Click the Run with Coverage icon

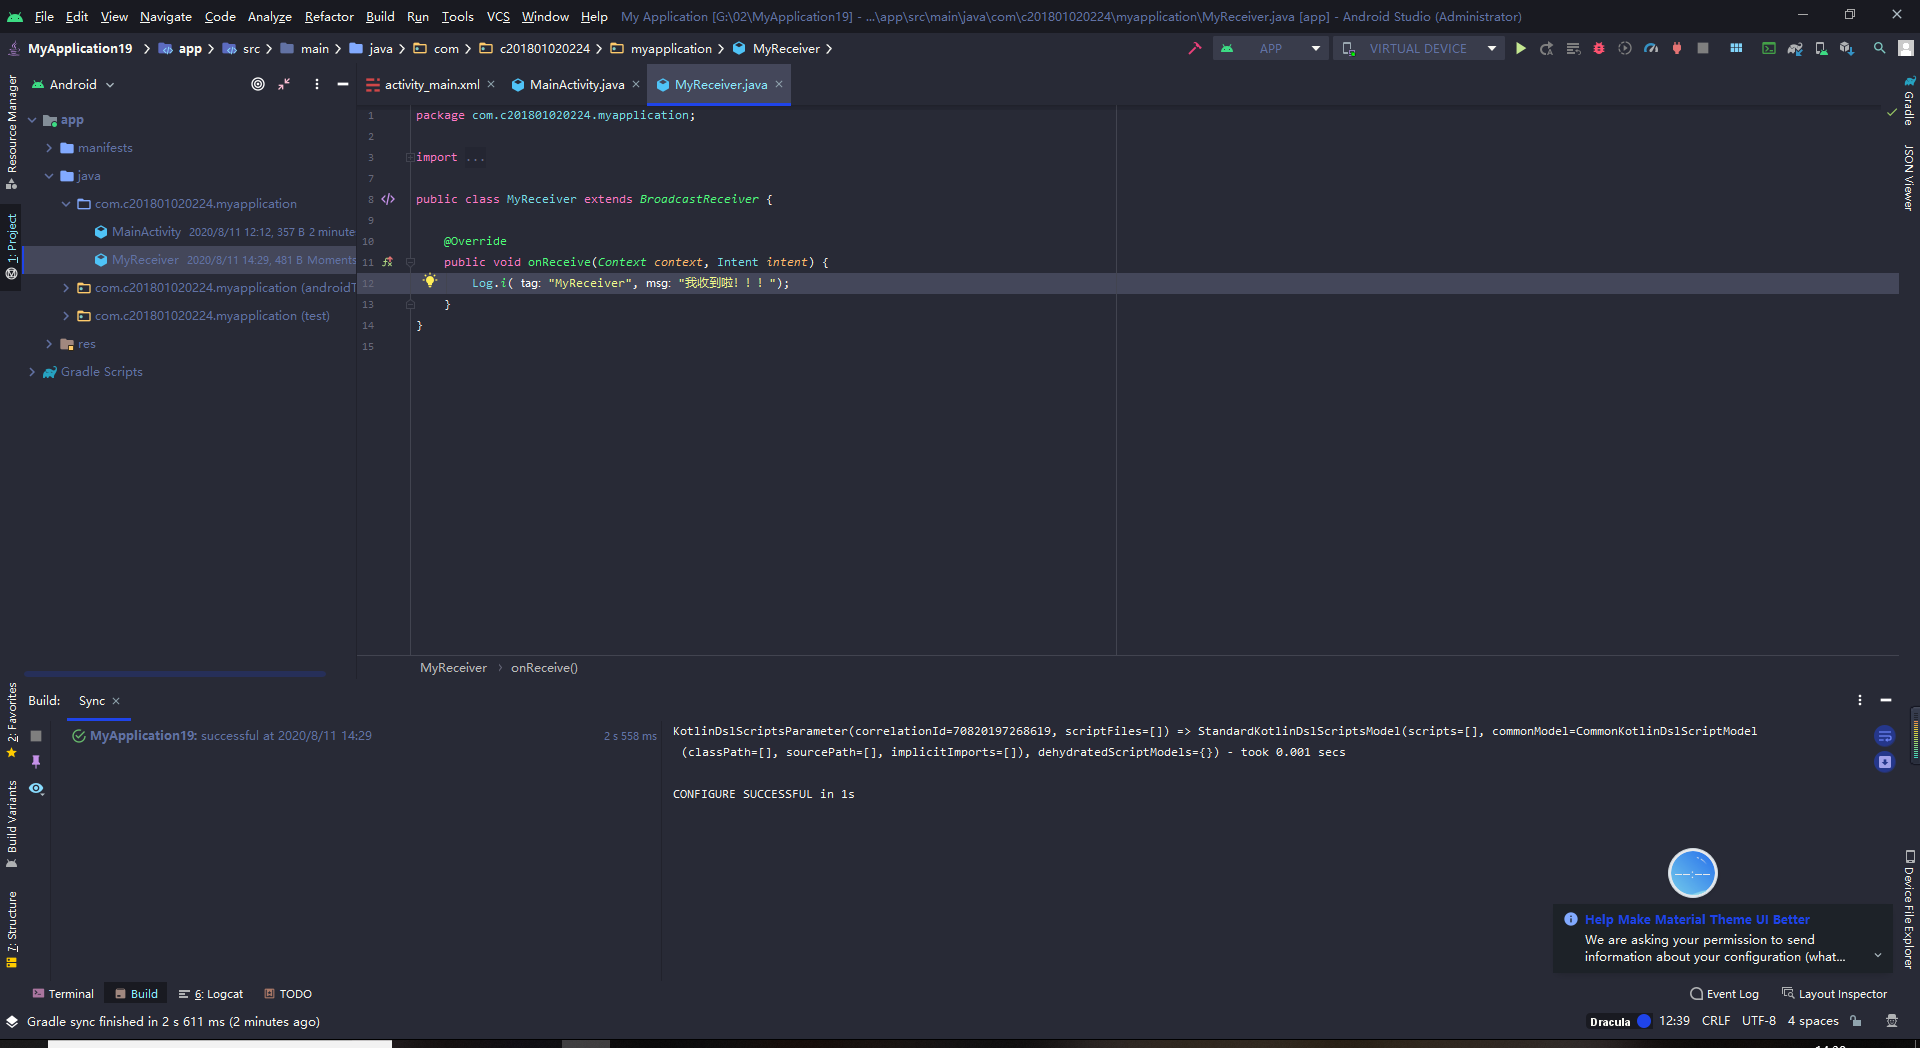pyautogui.click(x=1625, y=48)
